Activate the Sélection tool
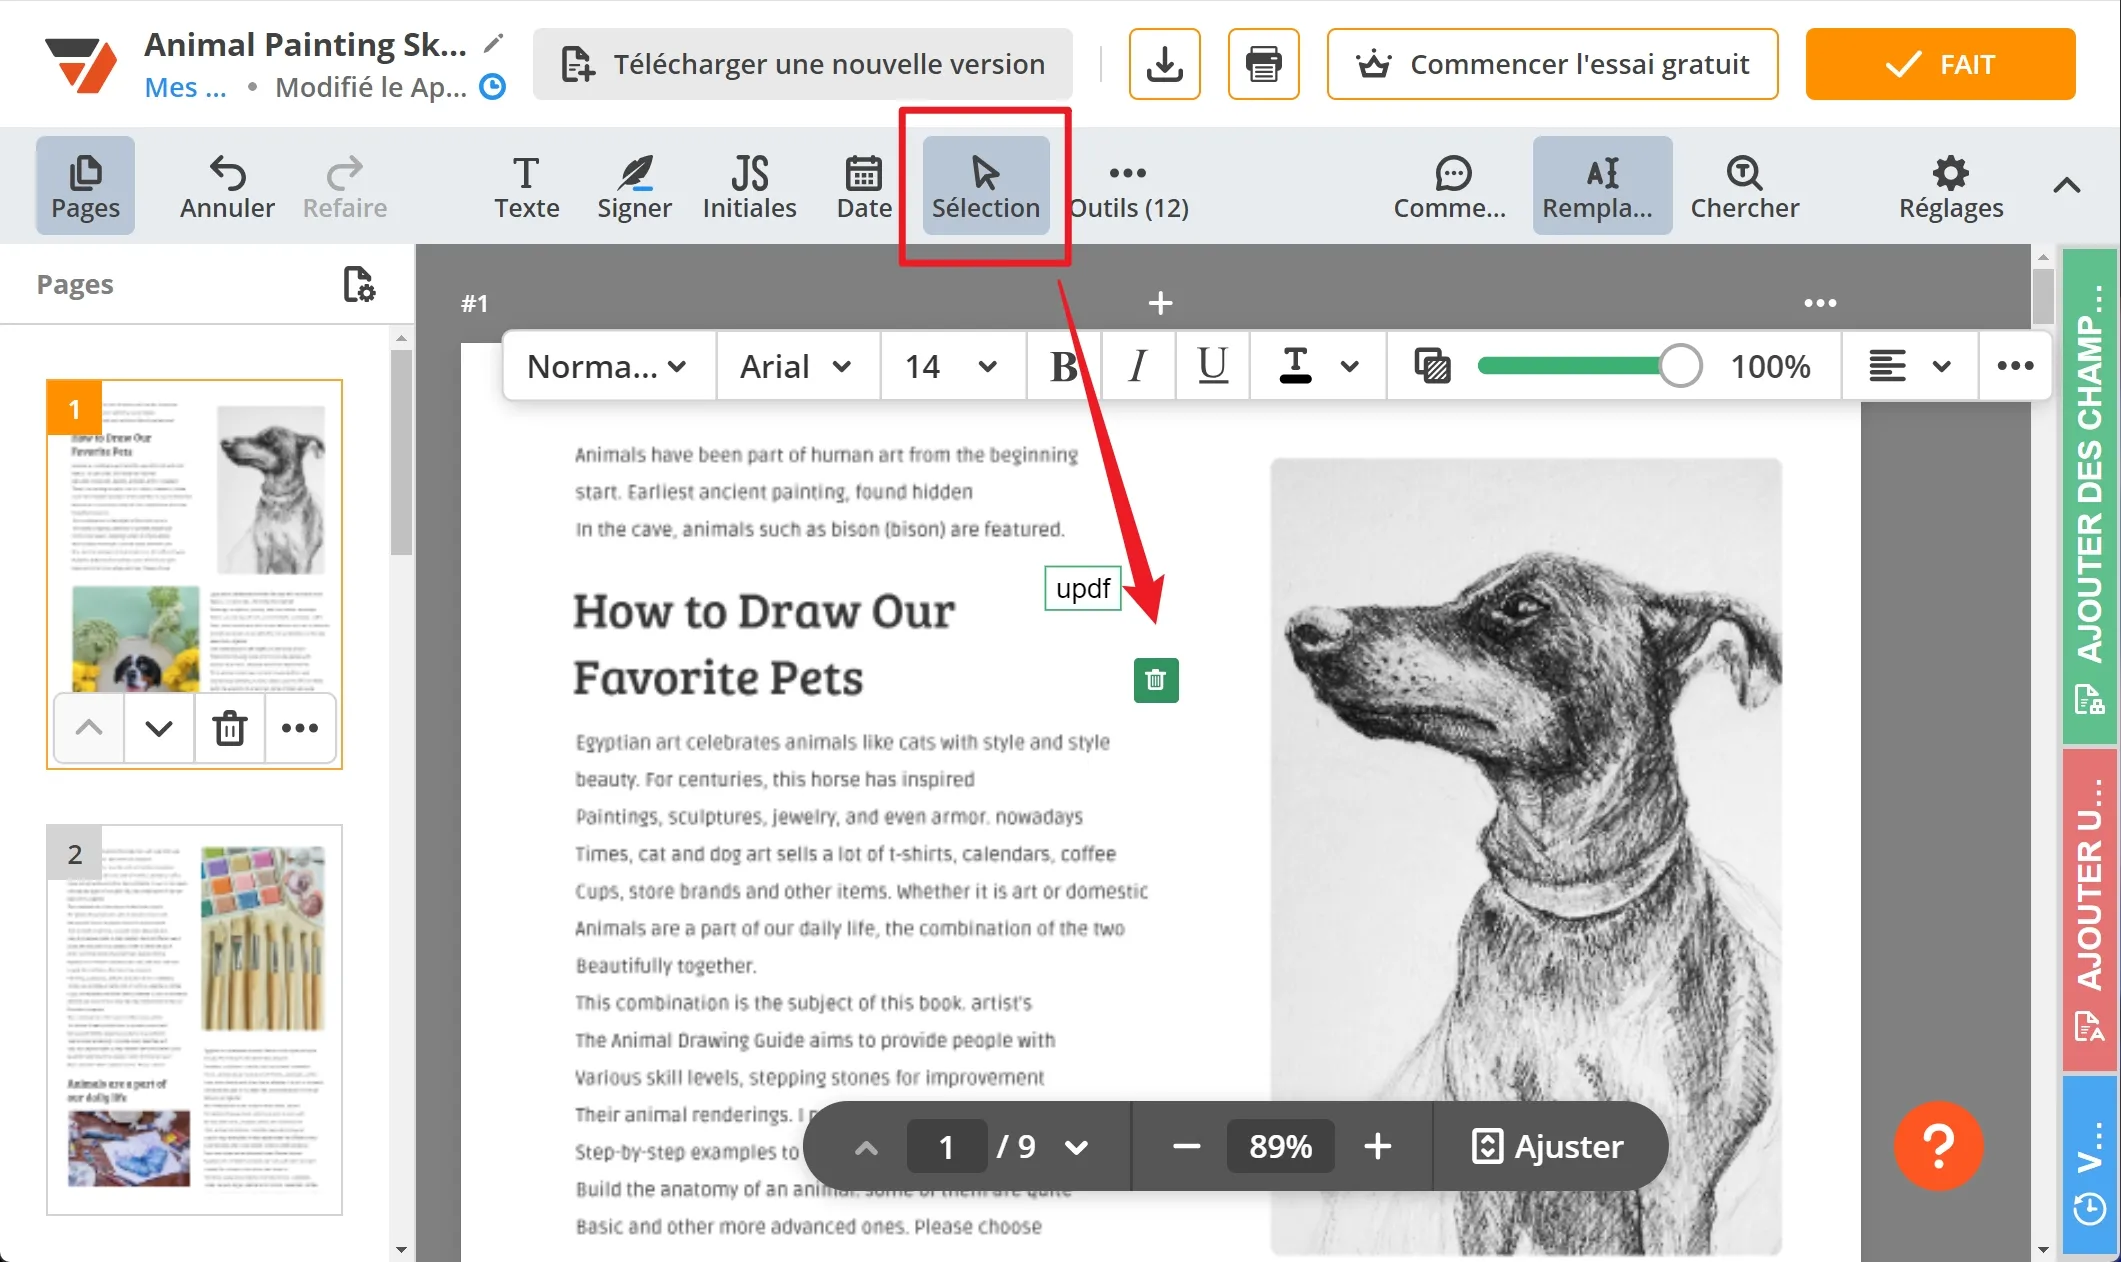This screenshot has height=1262, width=2121. (x=985, y=185)
